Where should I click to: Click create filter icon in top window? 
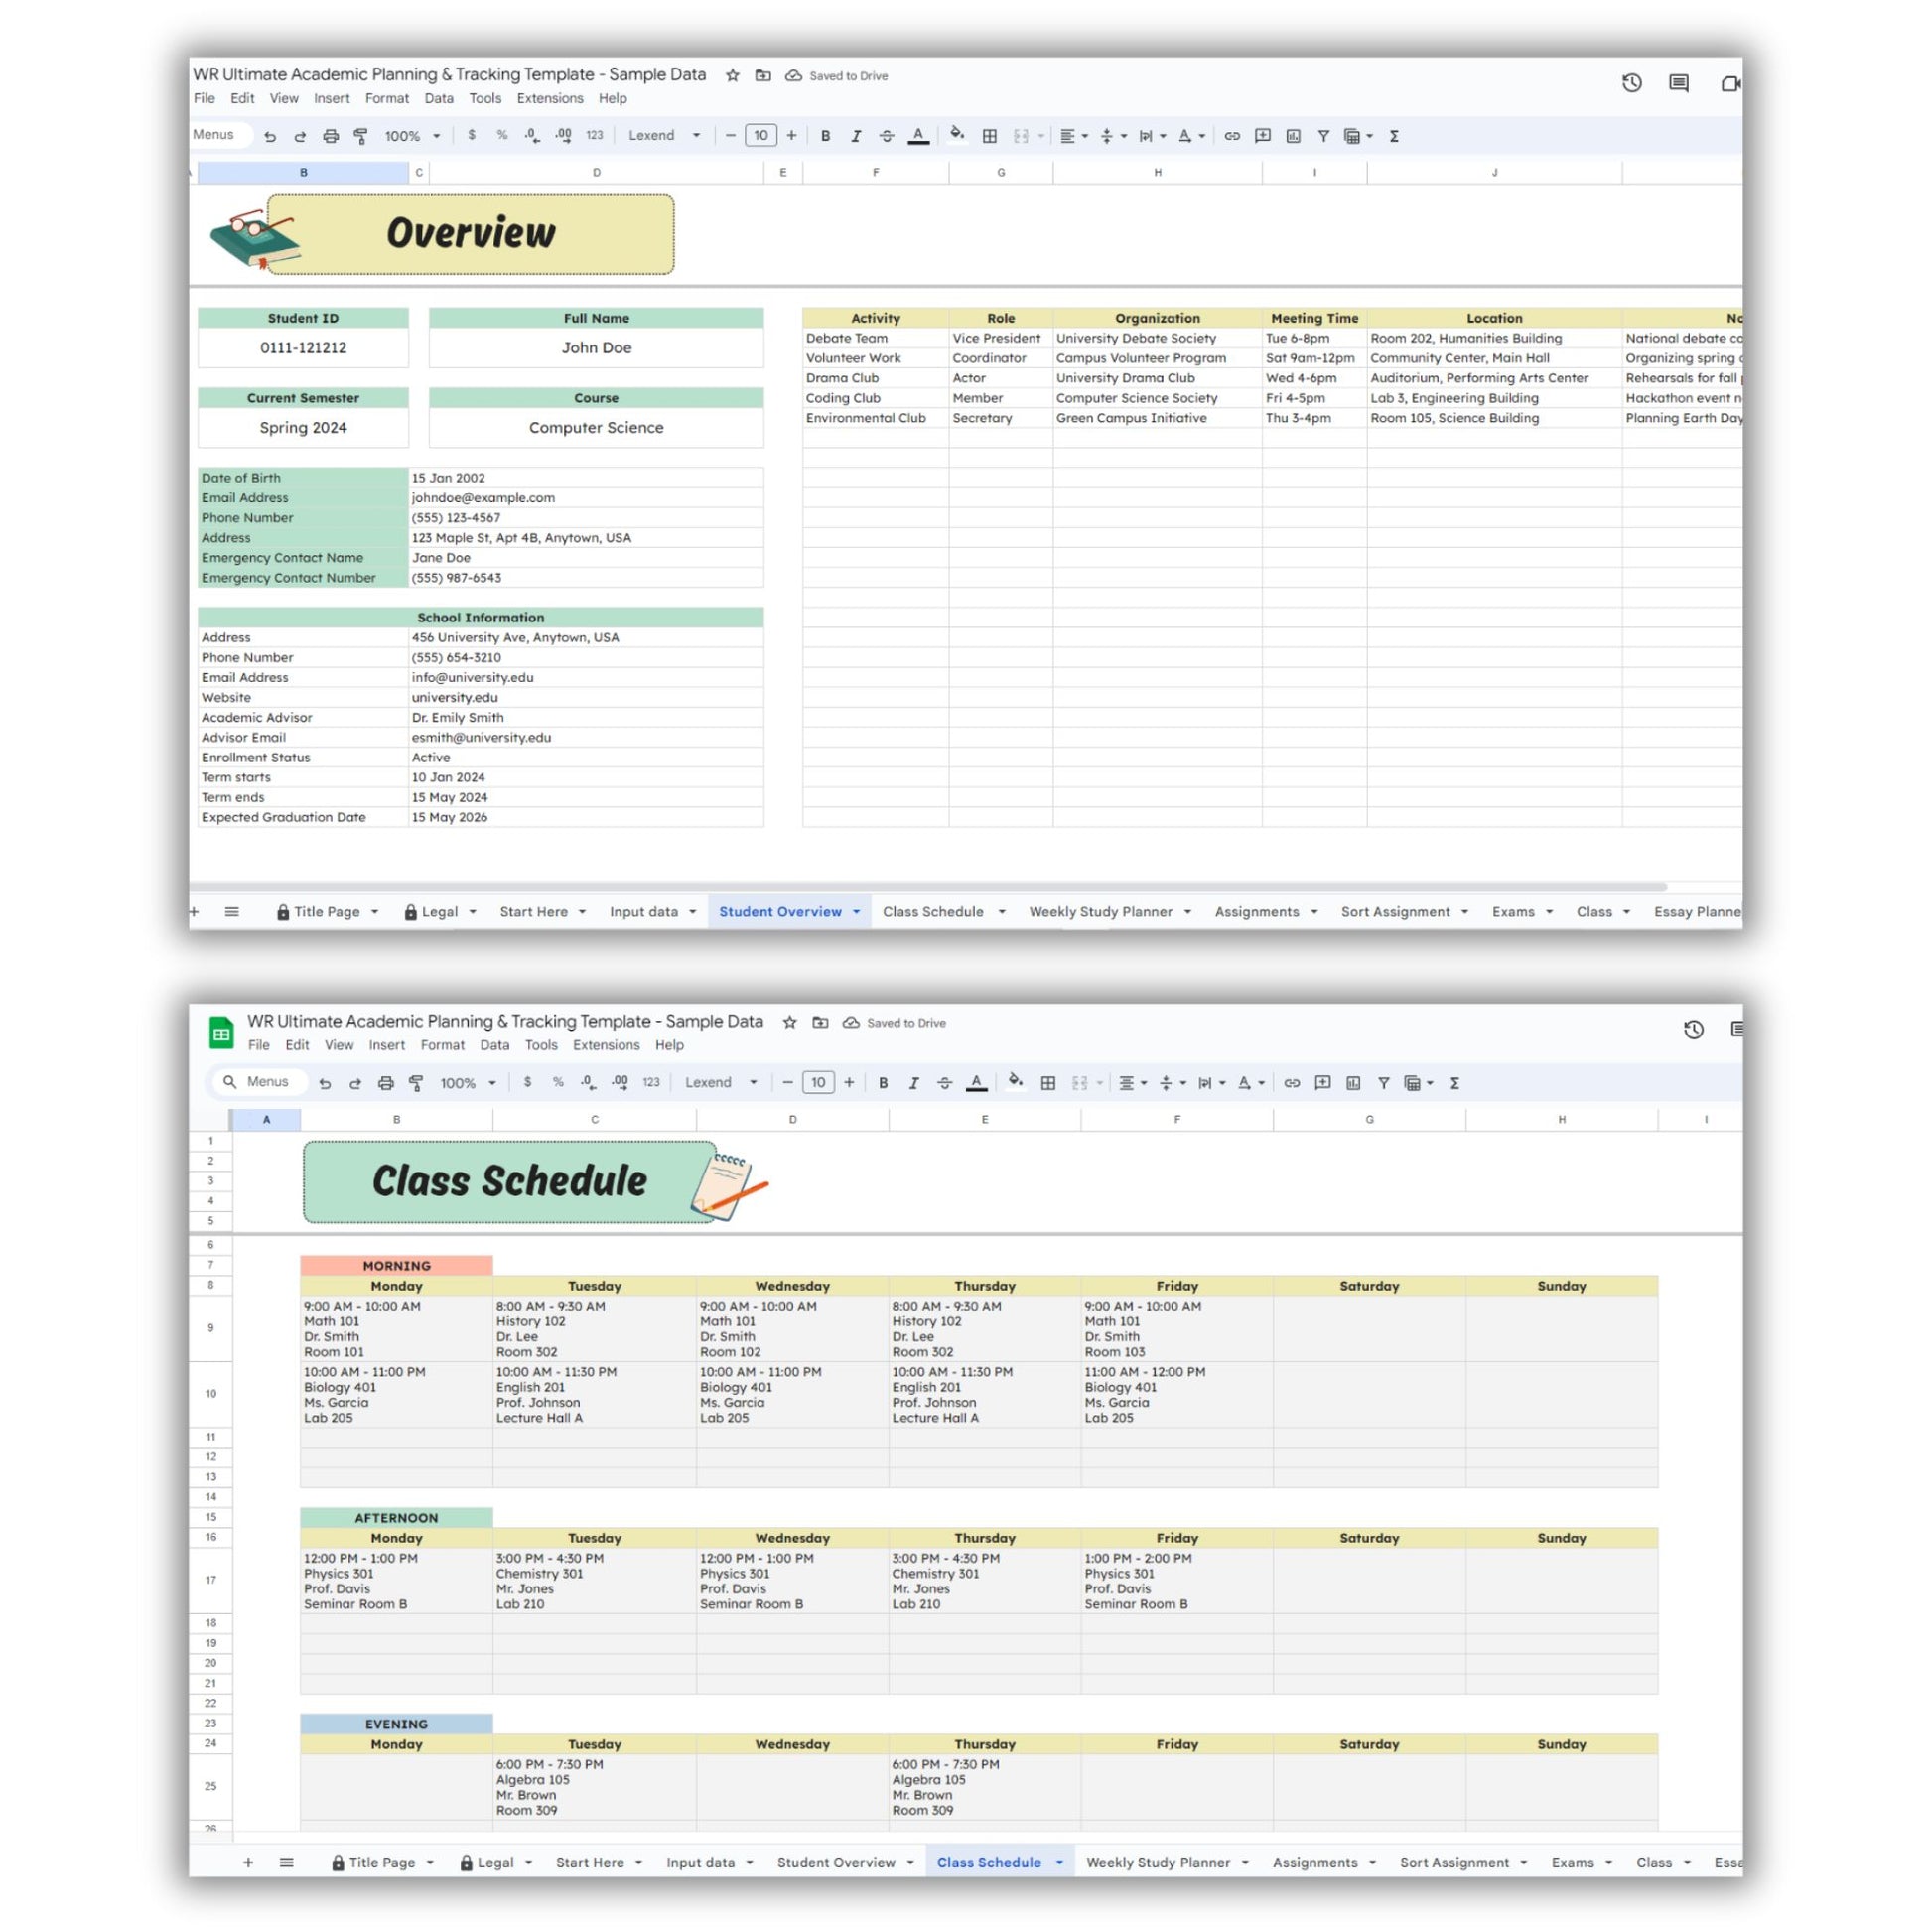pyautogui.click(x=1323, y=136)
